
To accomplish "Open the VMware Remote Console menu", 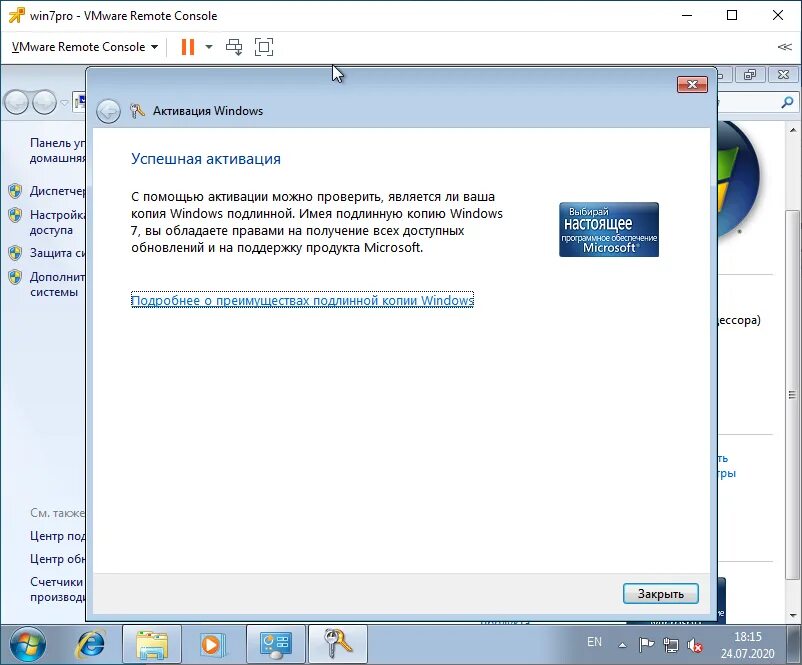I will point(84,47).
